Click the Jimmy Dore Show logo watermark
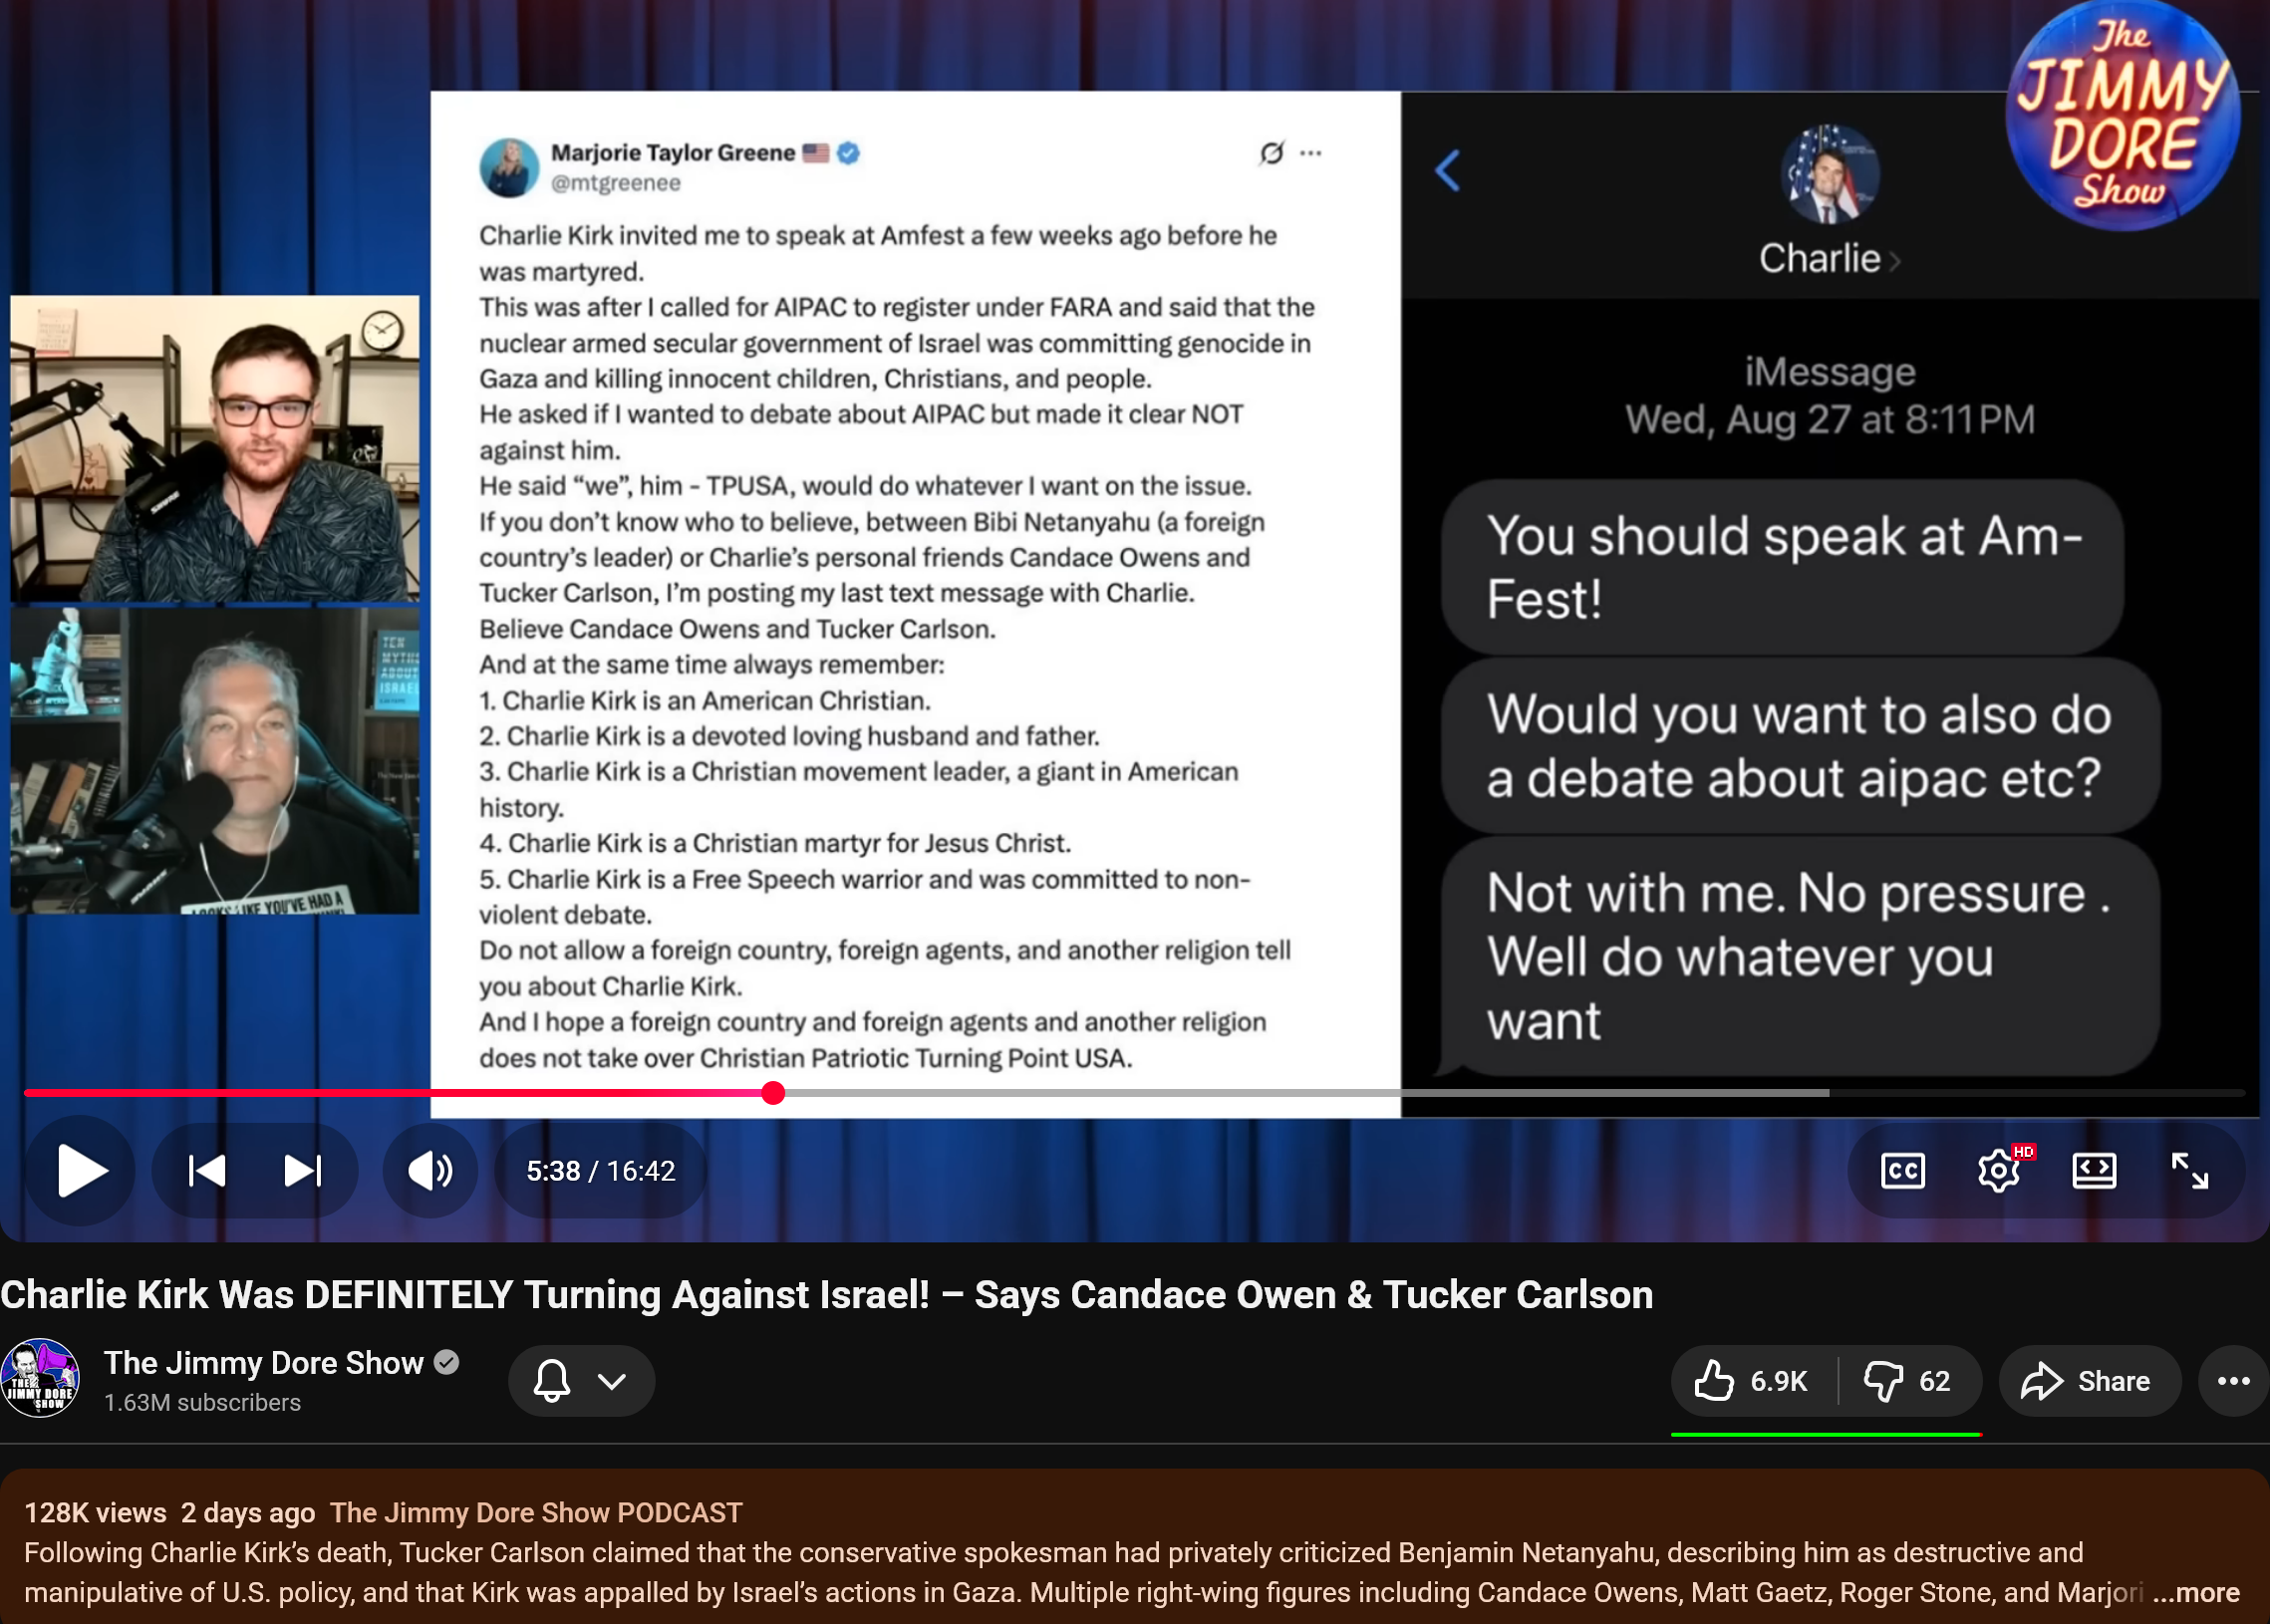 coord(2122,115)
